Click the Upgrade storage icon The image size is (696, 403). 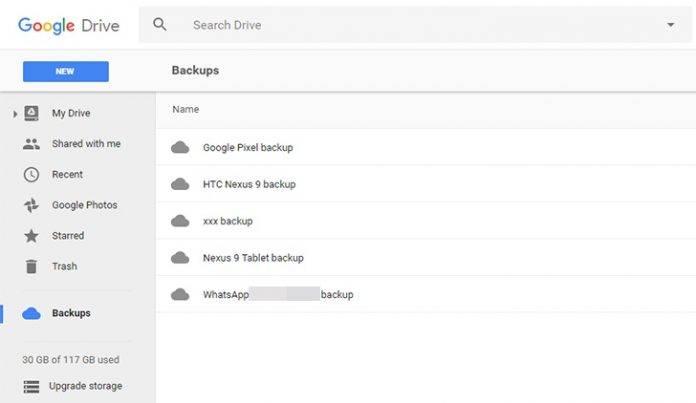click(31, 387)
